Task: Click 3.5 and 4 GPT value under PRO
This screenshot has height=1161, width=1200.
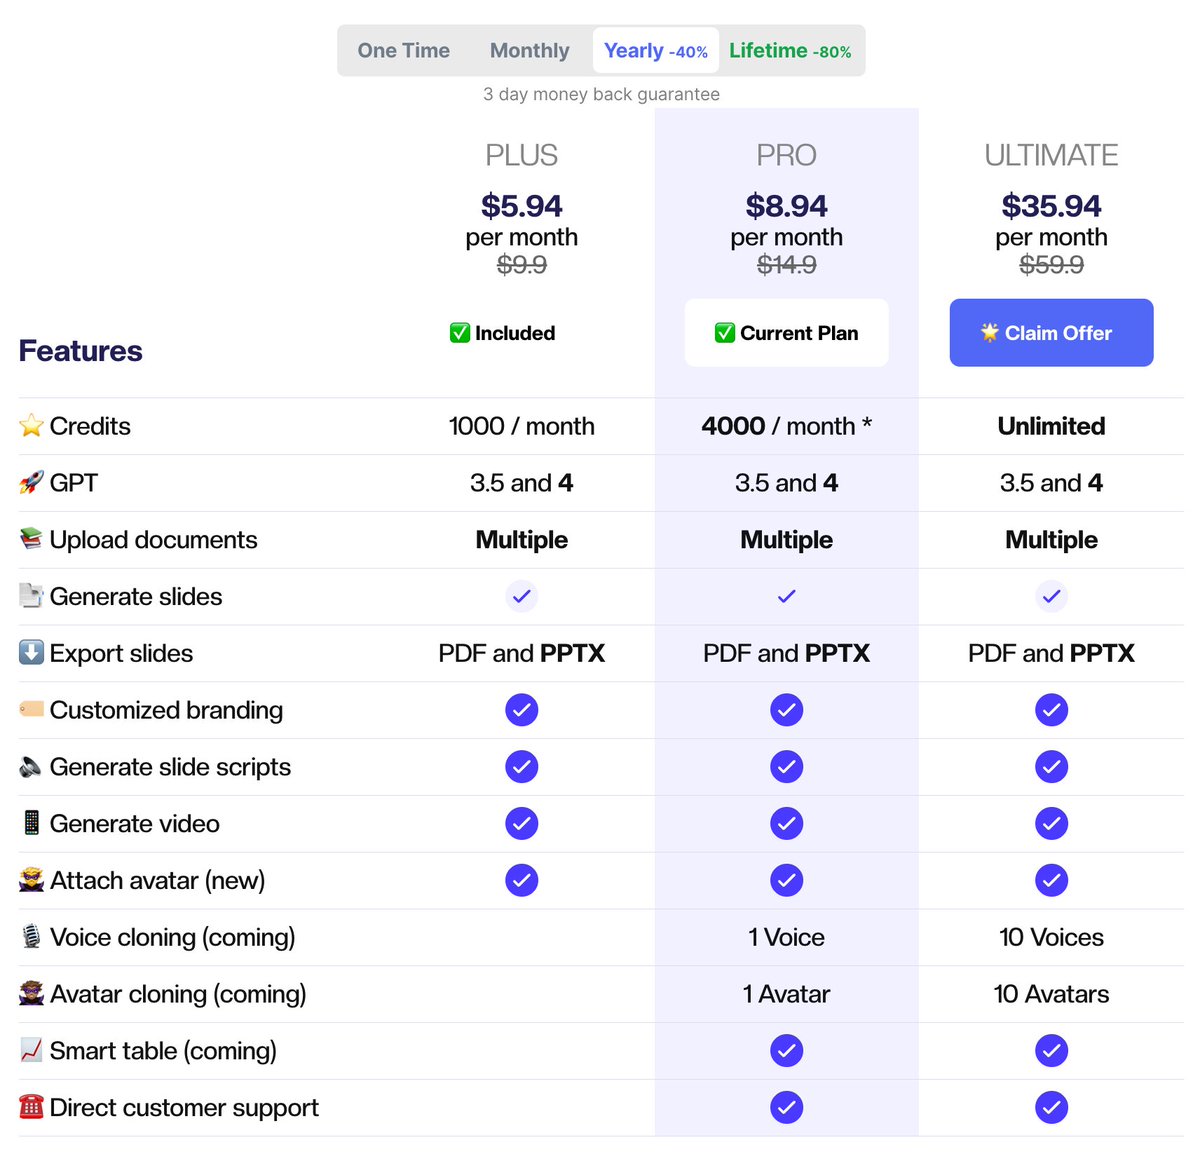Action: click(x=787, y=483)
